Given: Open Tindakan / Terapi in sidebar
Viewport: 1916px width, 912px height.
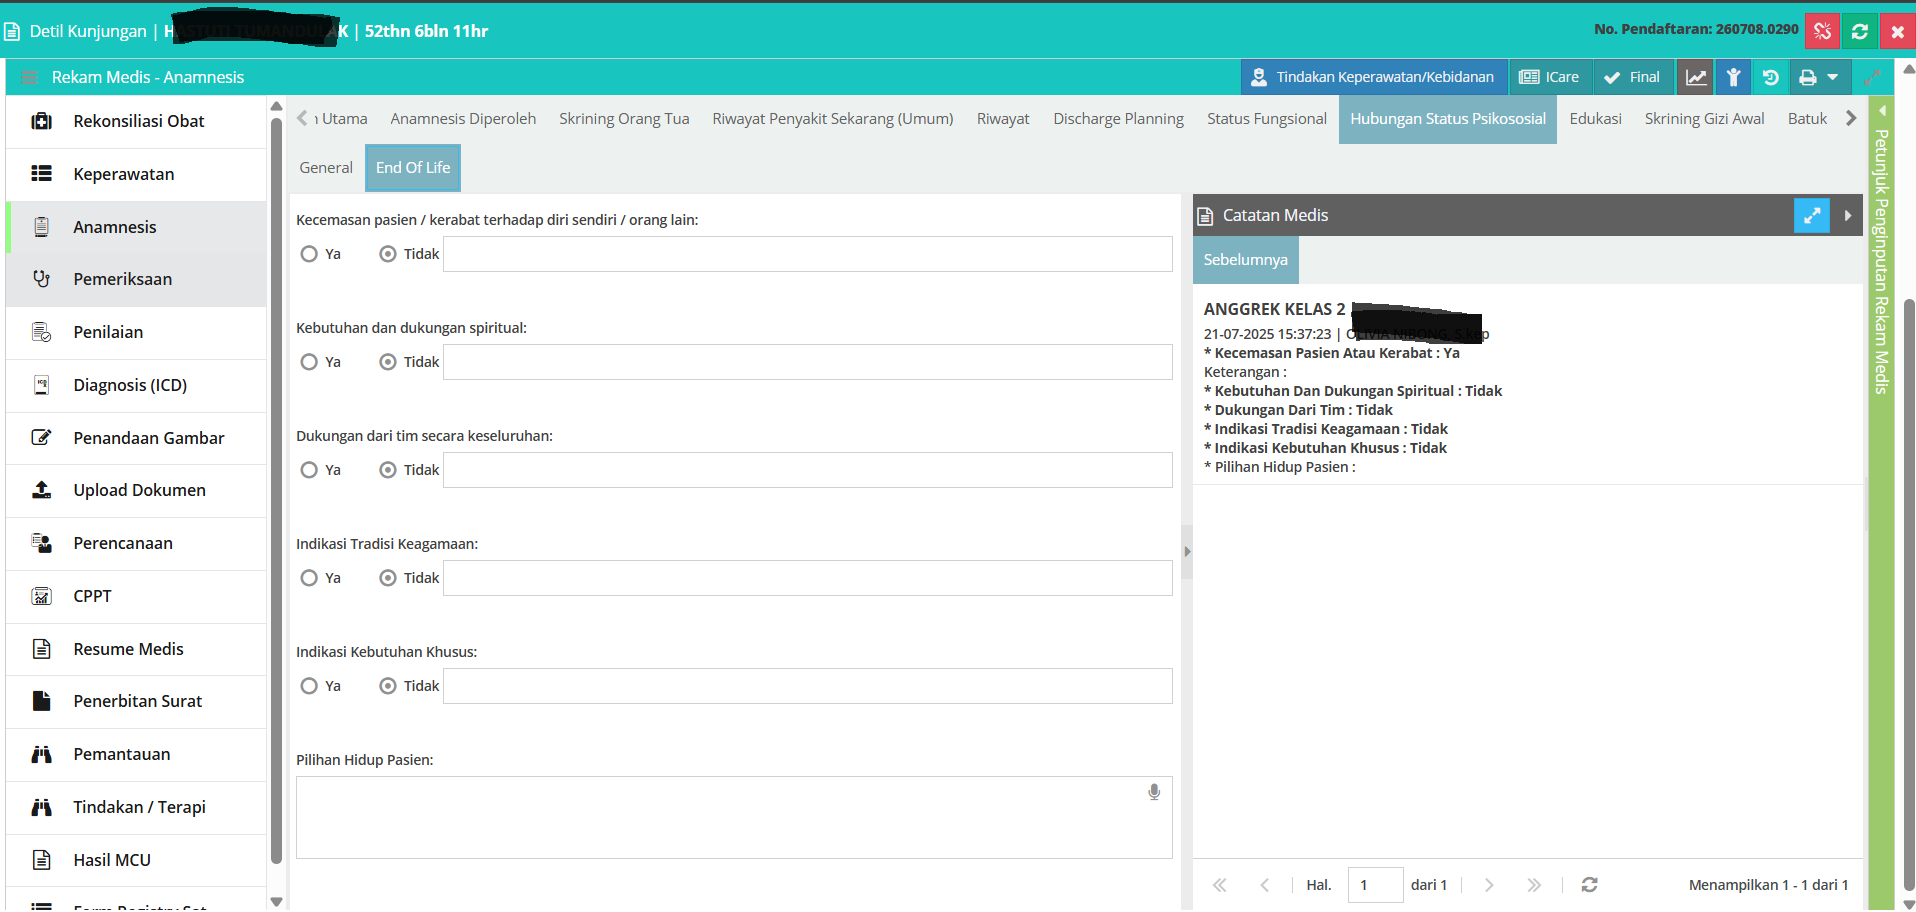Looking at the screenshot, I should pos(137,807).
